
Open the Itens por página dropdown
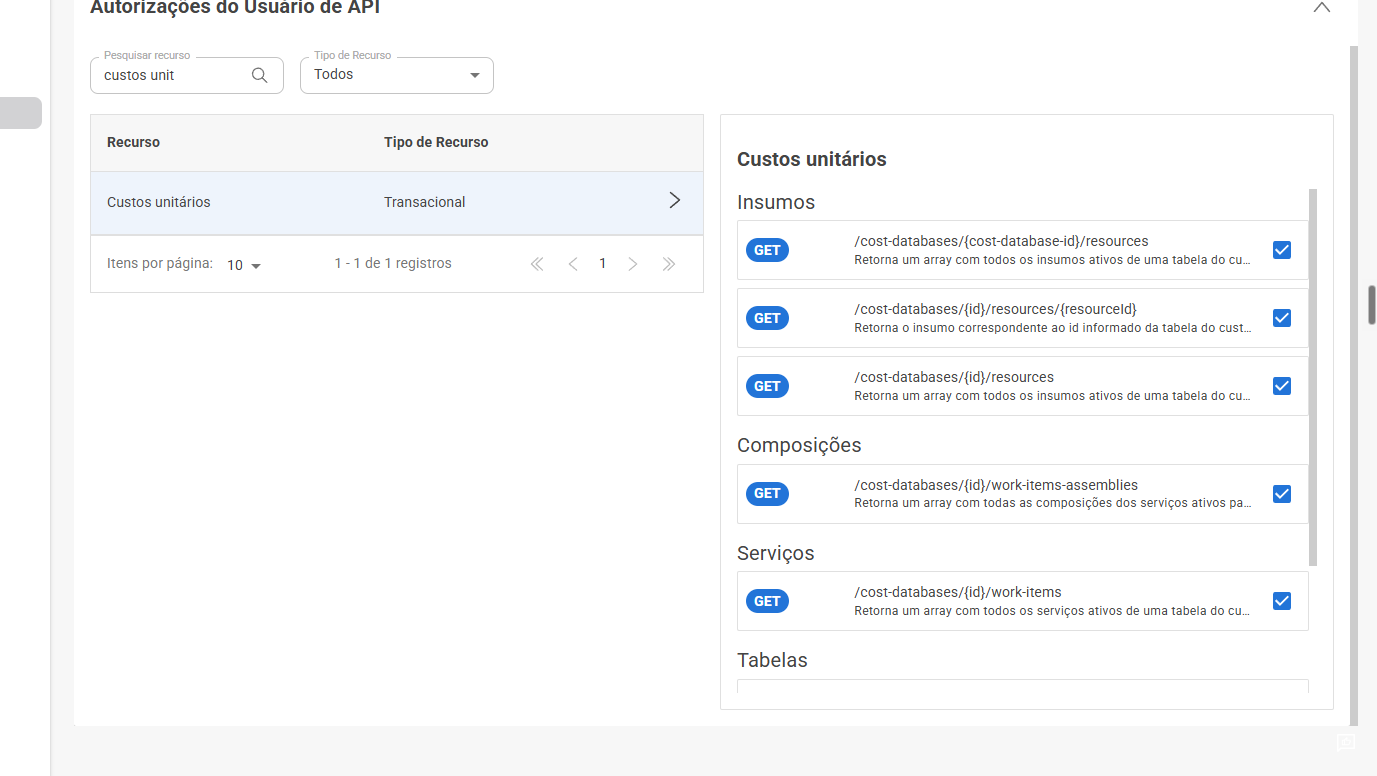tap(244, 265)
